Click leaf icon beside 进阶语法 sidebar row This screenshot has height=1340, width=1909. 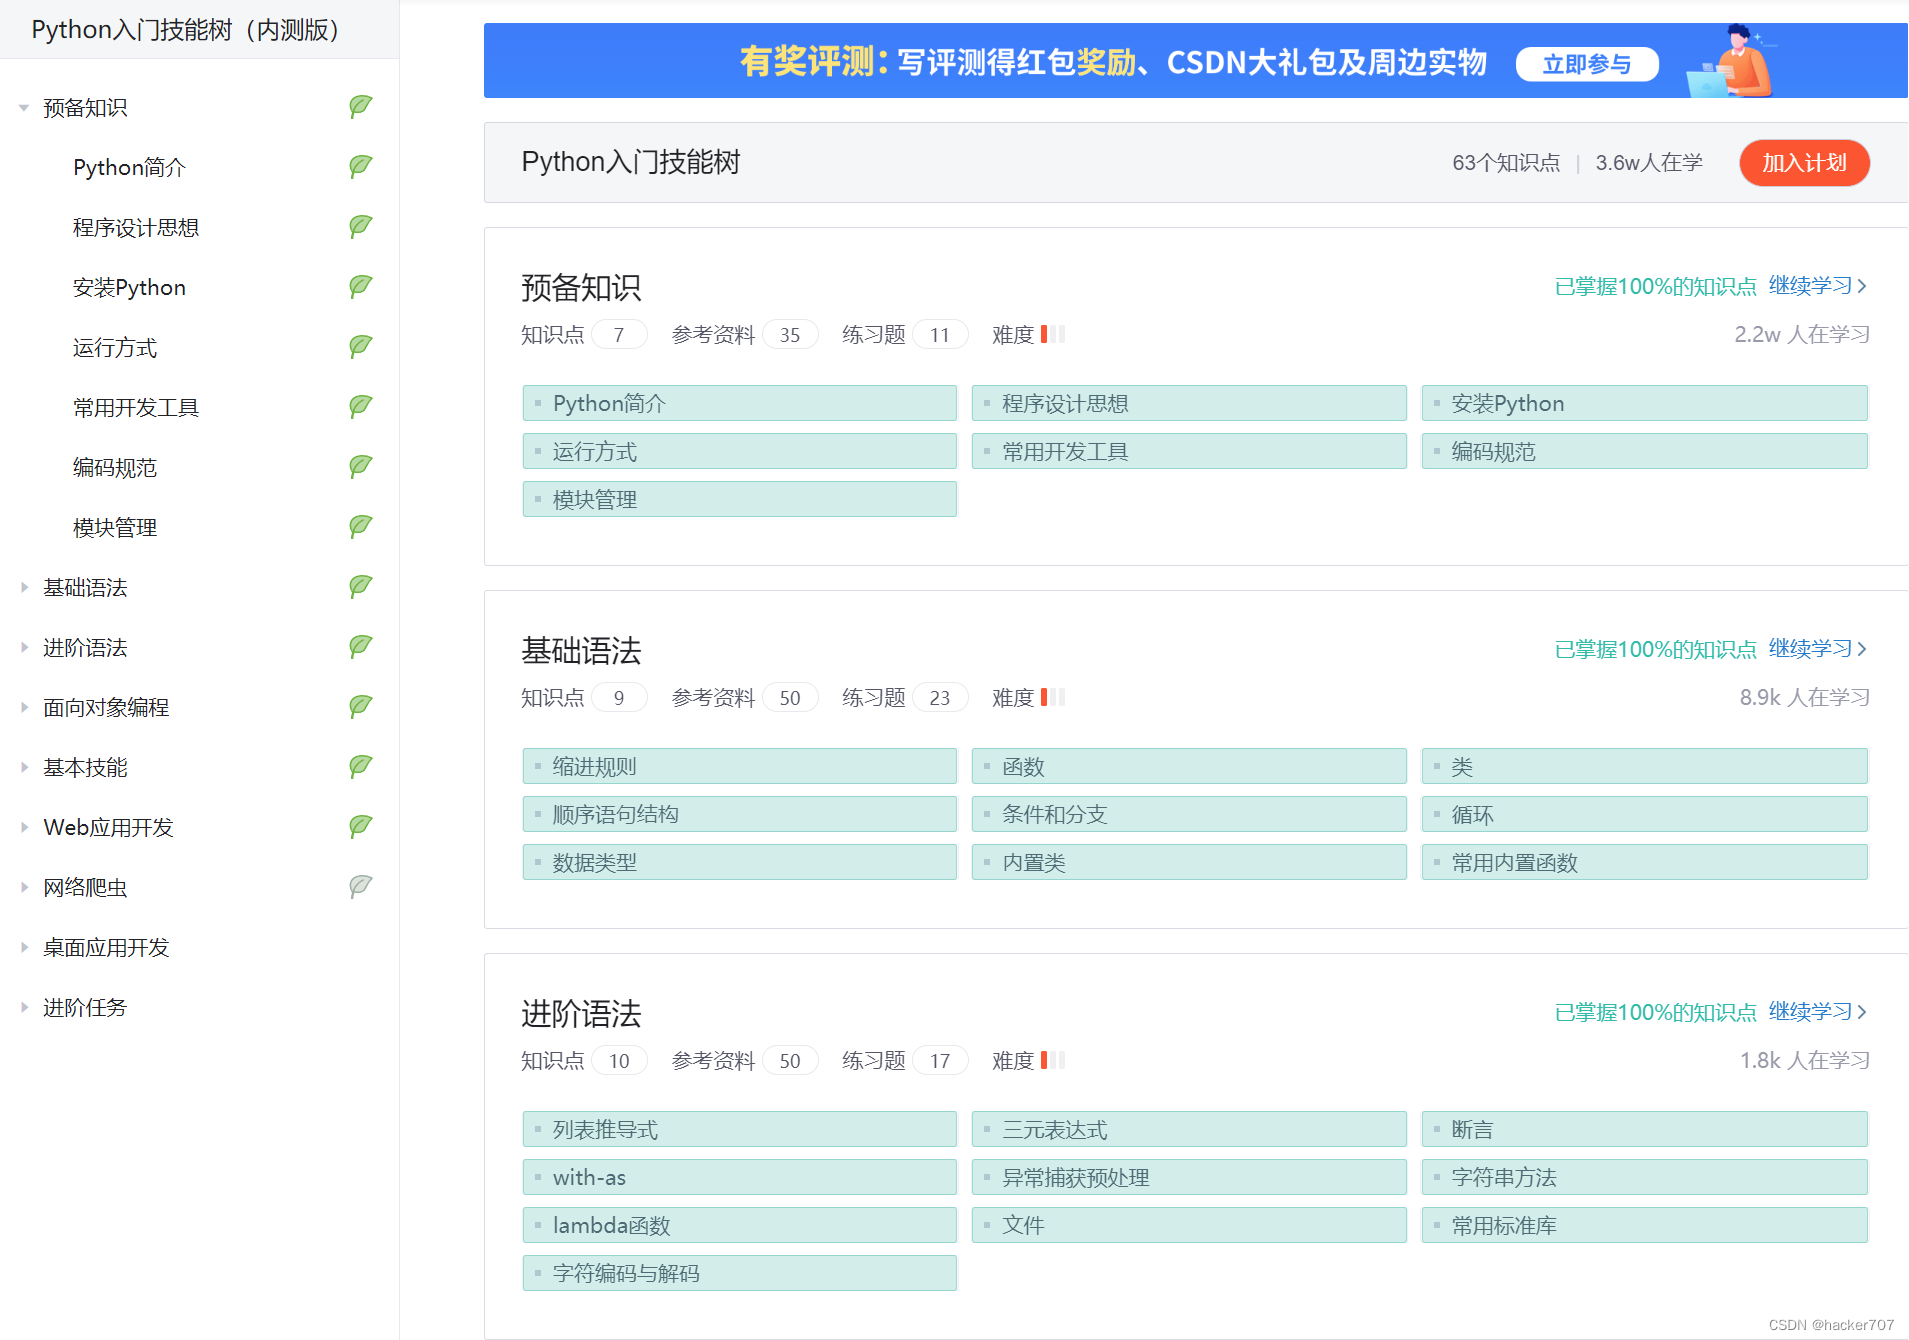pos(361,646)
